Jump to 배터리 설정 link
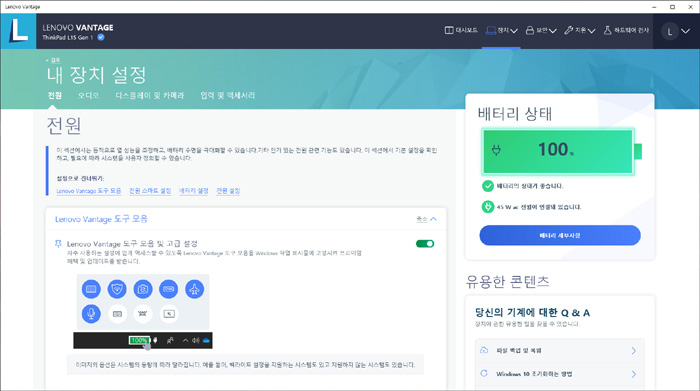 (194, 191)
